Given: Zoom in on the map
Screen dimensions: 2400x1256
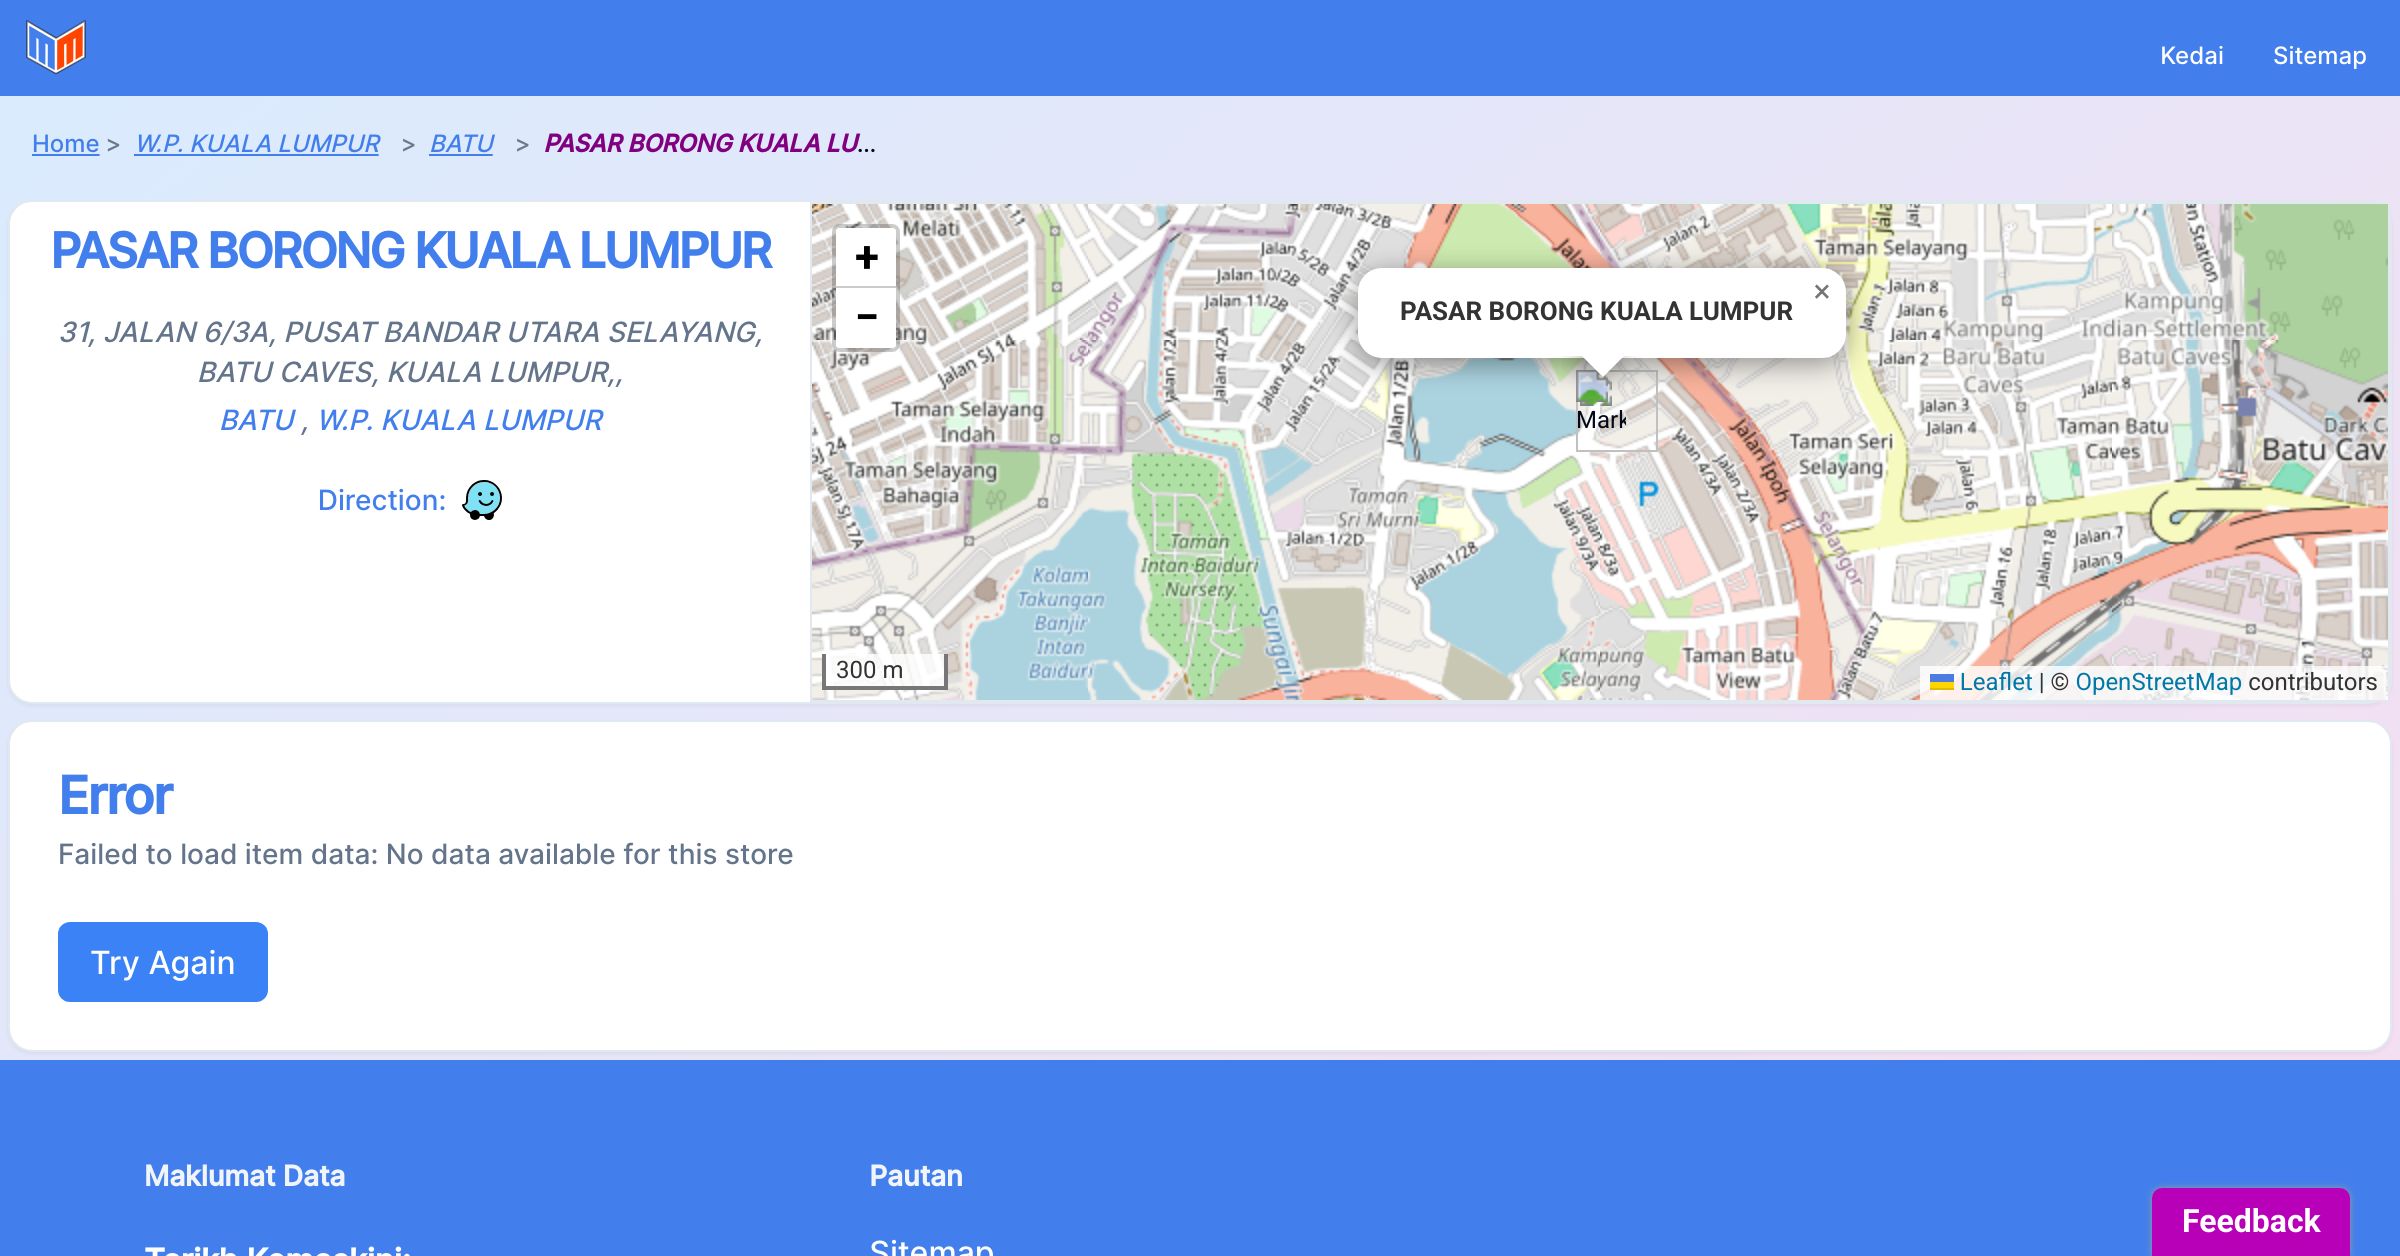Looking at the screenshot, I should point(866,258).
